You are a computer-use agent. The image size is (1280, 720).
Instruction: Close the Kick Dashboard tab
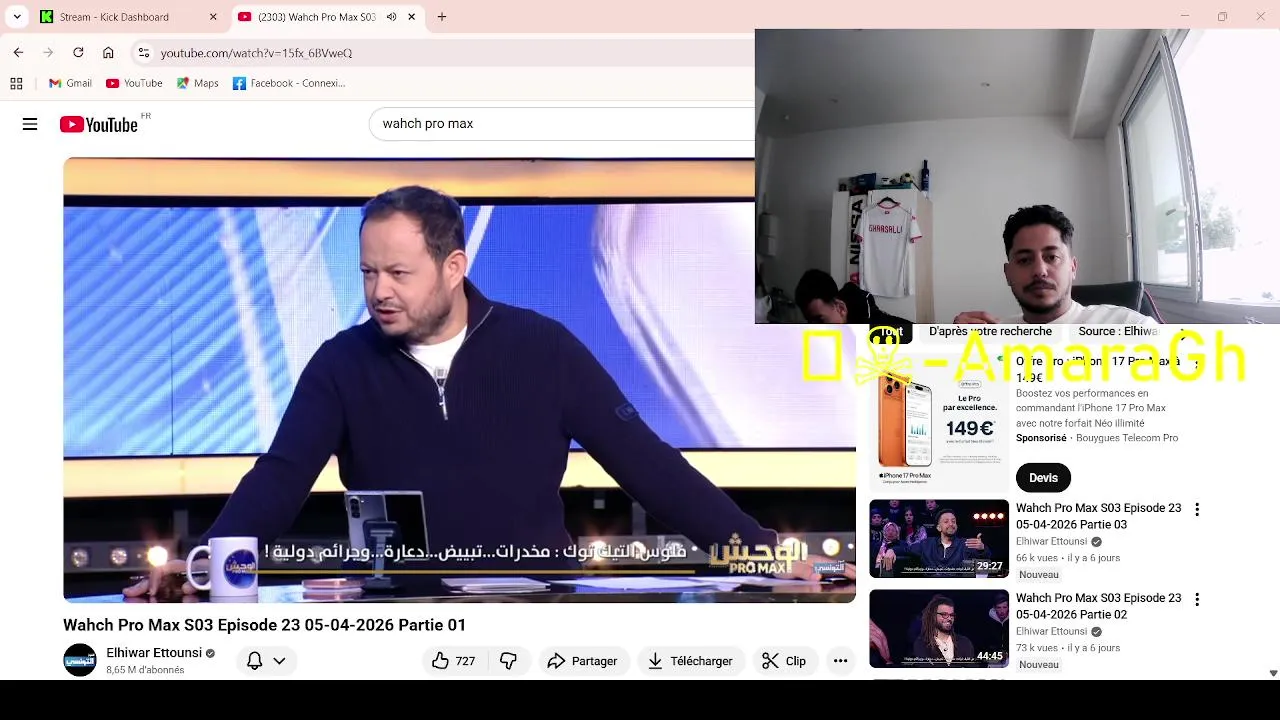[213, 17]
